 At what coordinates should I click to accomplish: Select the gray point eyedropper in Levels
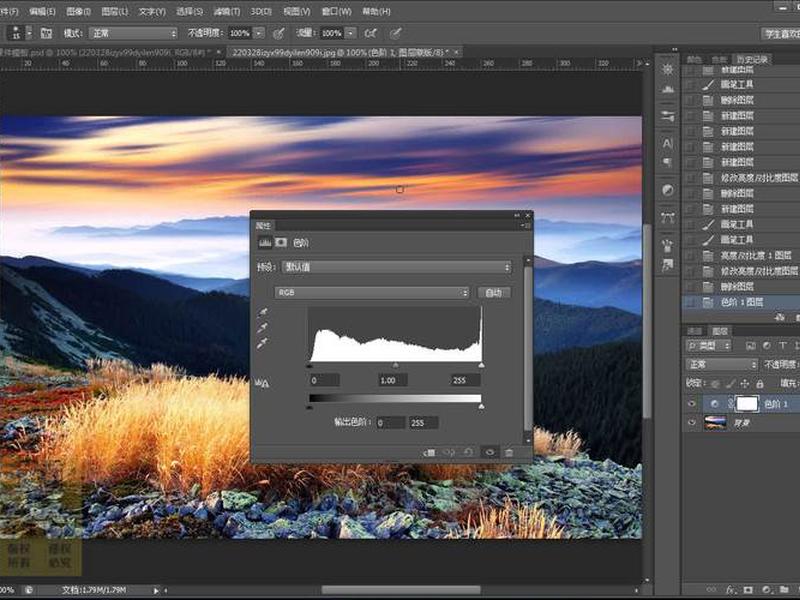(x=263, y=328)
